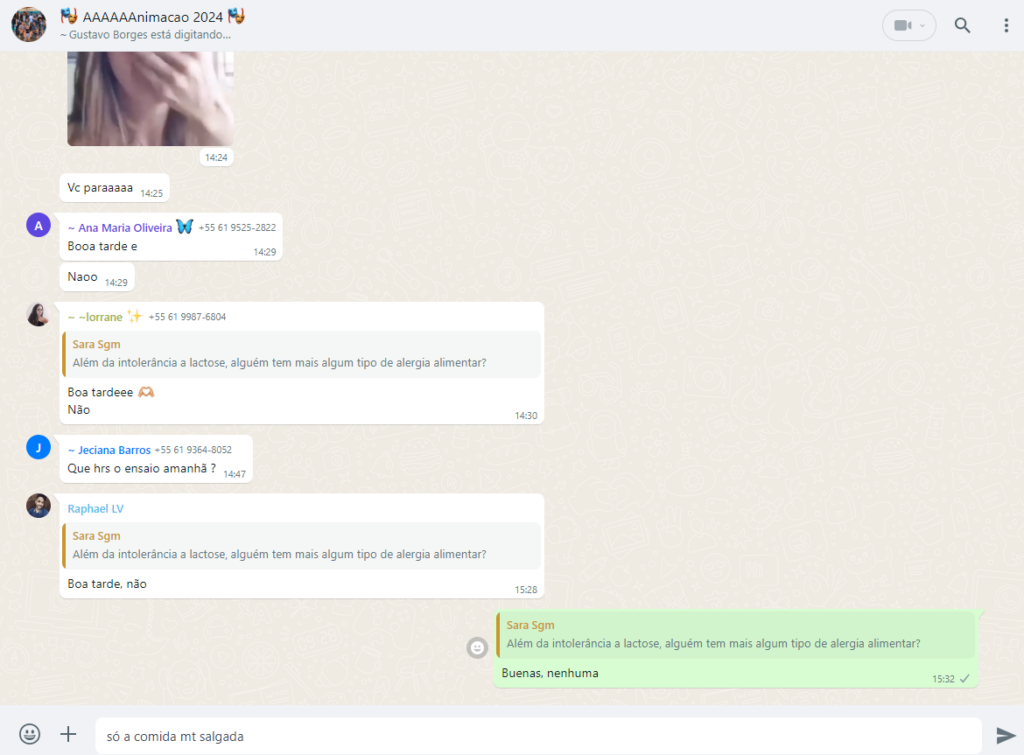Click the 15:32 timestamp on the sent message
The width and height of the screenshot is (1024, 755).
[x=943, y=679]
